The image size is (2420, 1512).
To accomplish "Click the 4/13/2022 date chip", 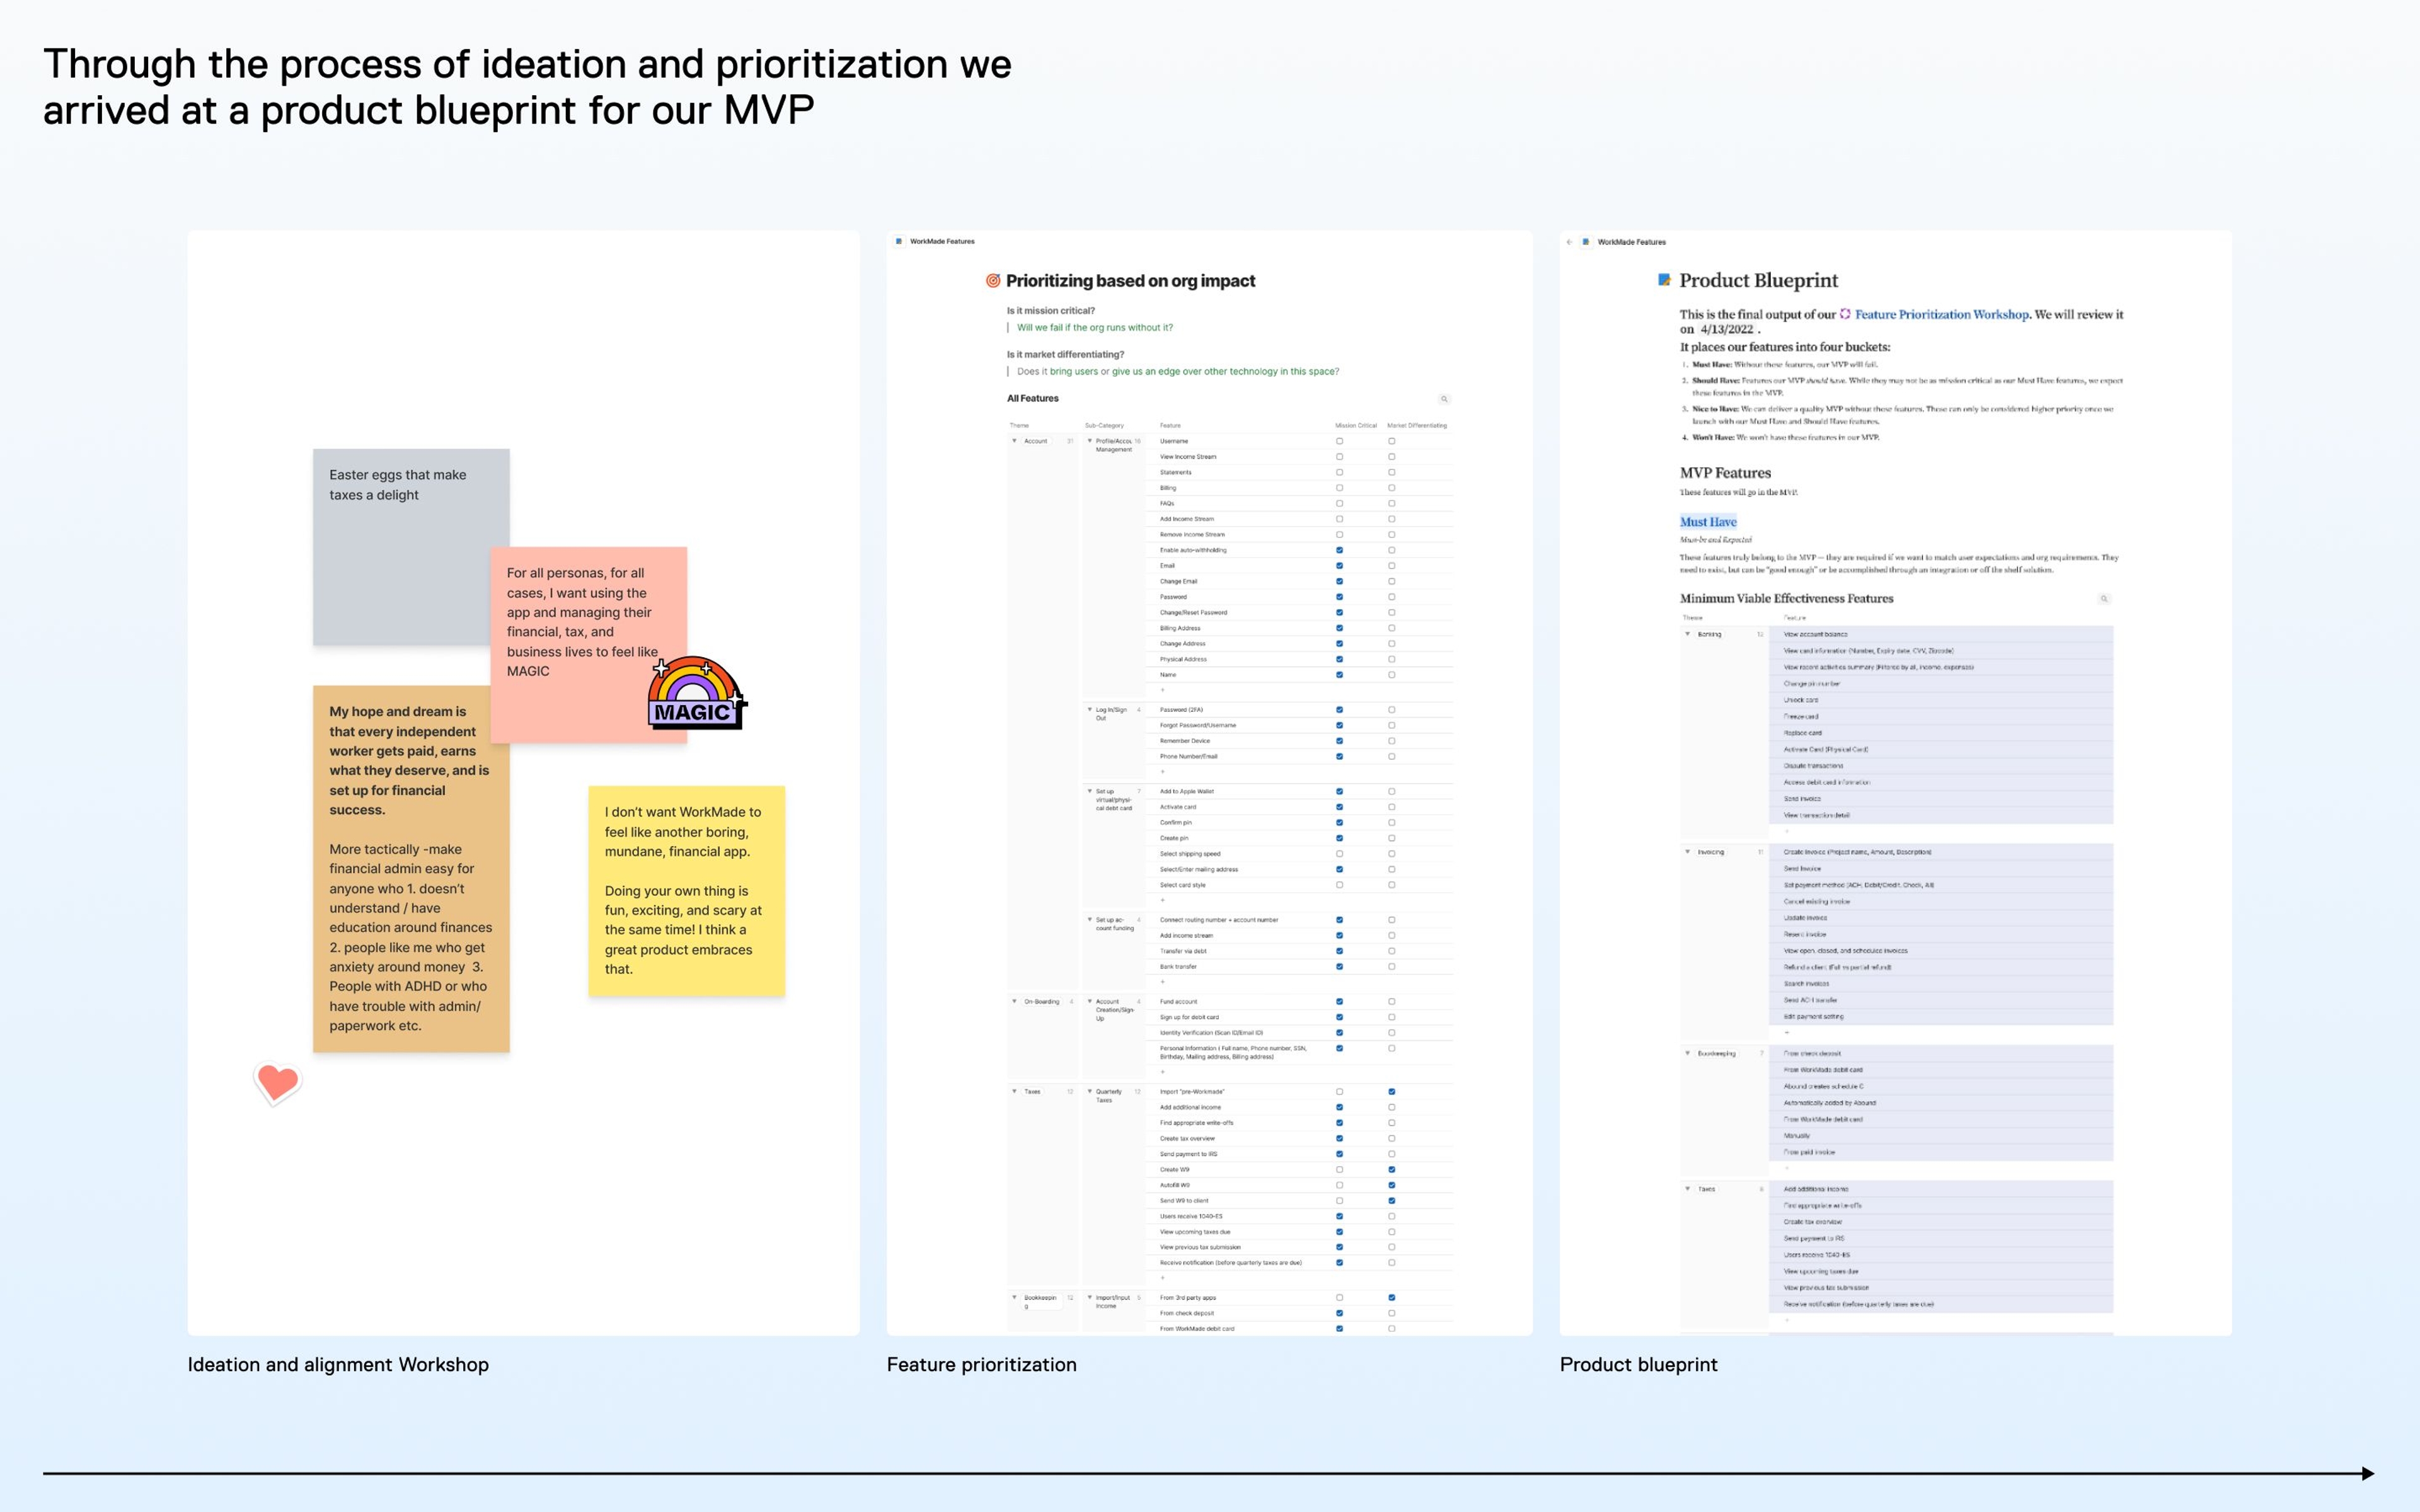I will coord(1727,329).
